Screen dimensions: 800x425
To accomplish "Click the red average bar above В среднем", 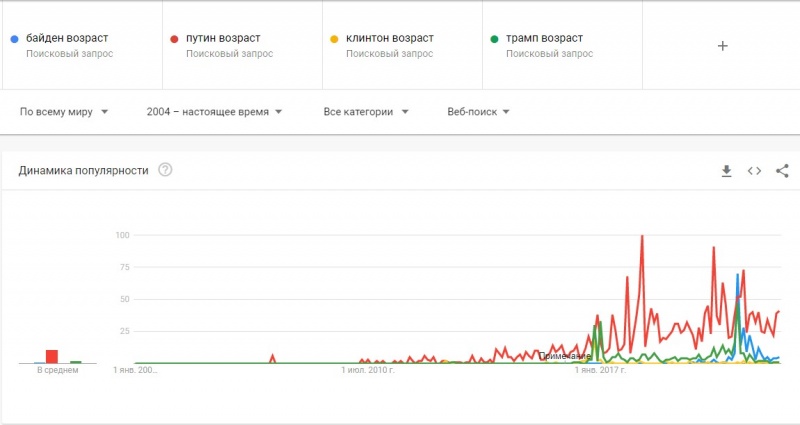I will 51,356.
